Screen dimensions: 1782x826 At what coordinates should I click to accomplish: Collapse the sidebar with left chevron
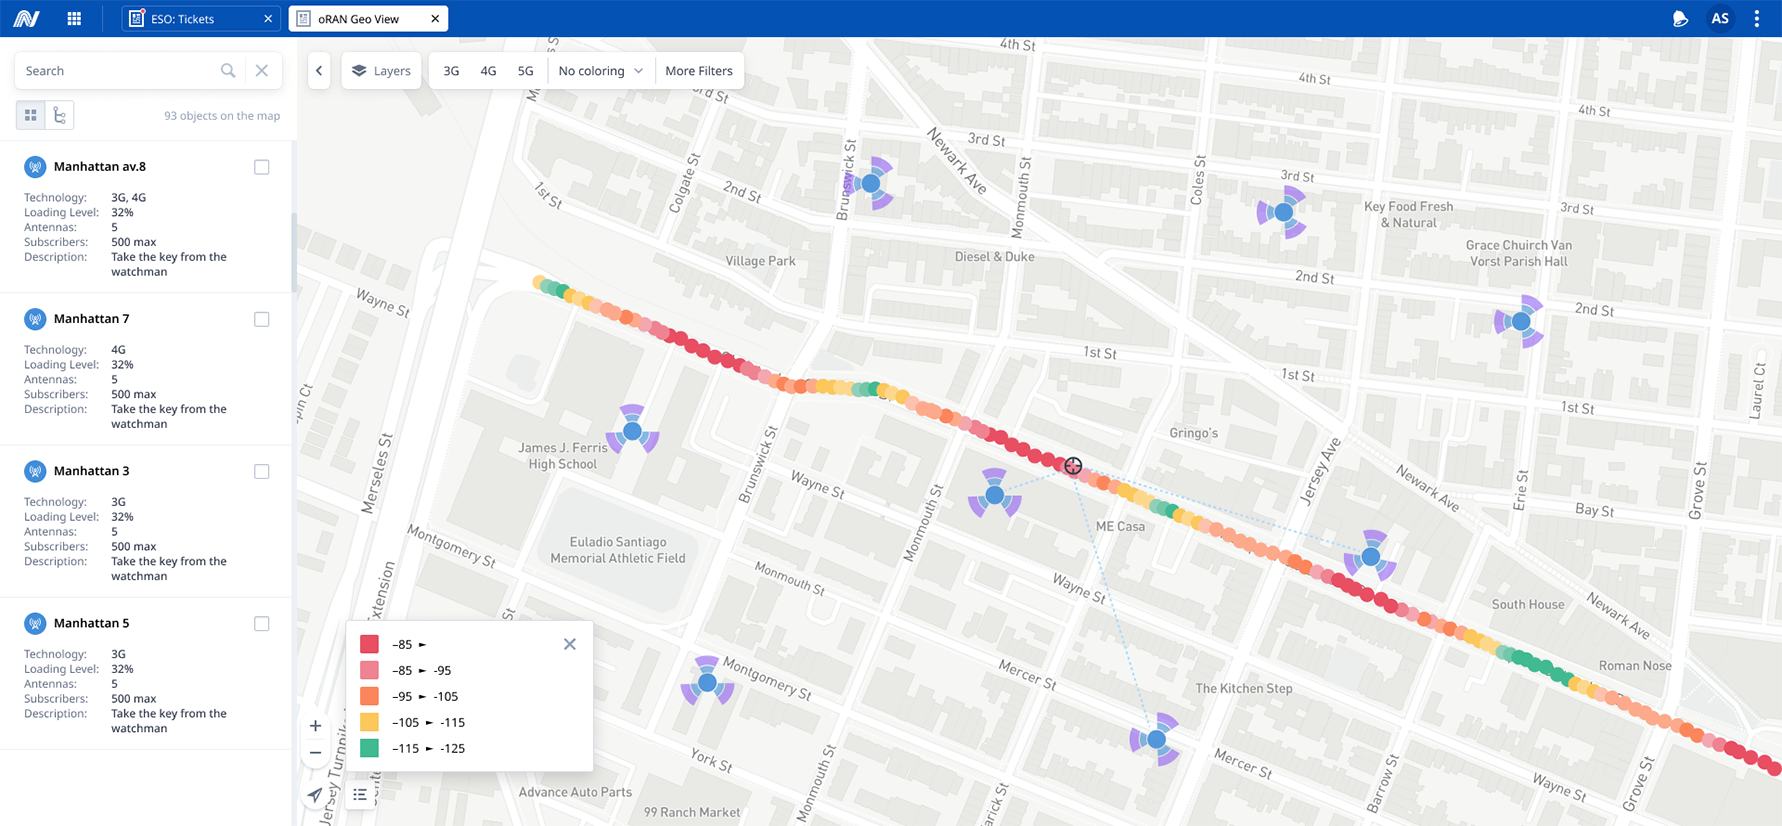pyautogui.click(x=319, y=71)
